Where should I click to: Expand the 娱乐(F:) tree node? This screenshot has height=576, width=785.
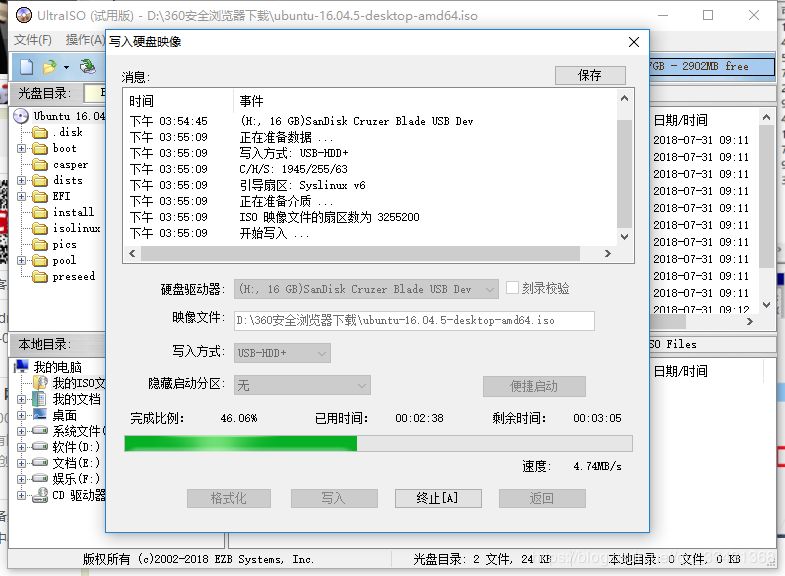(21, 479)
